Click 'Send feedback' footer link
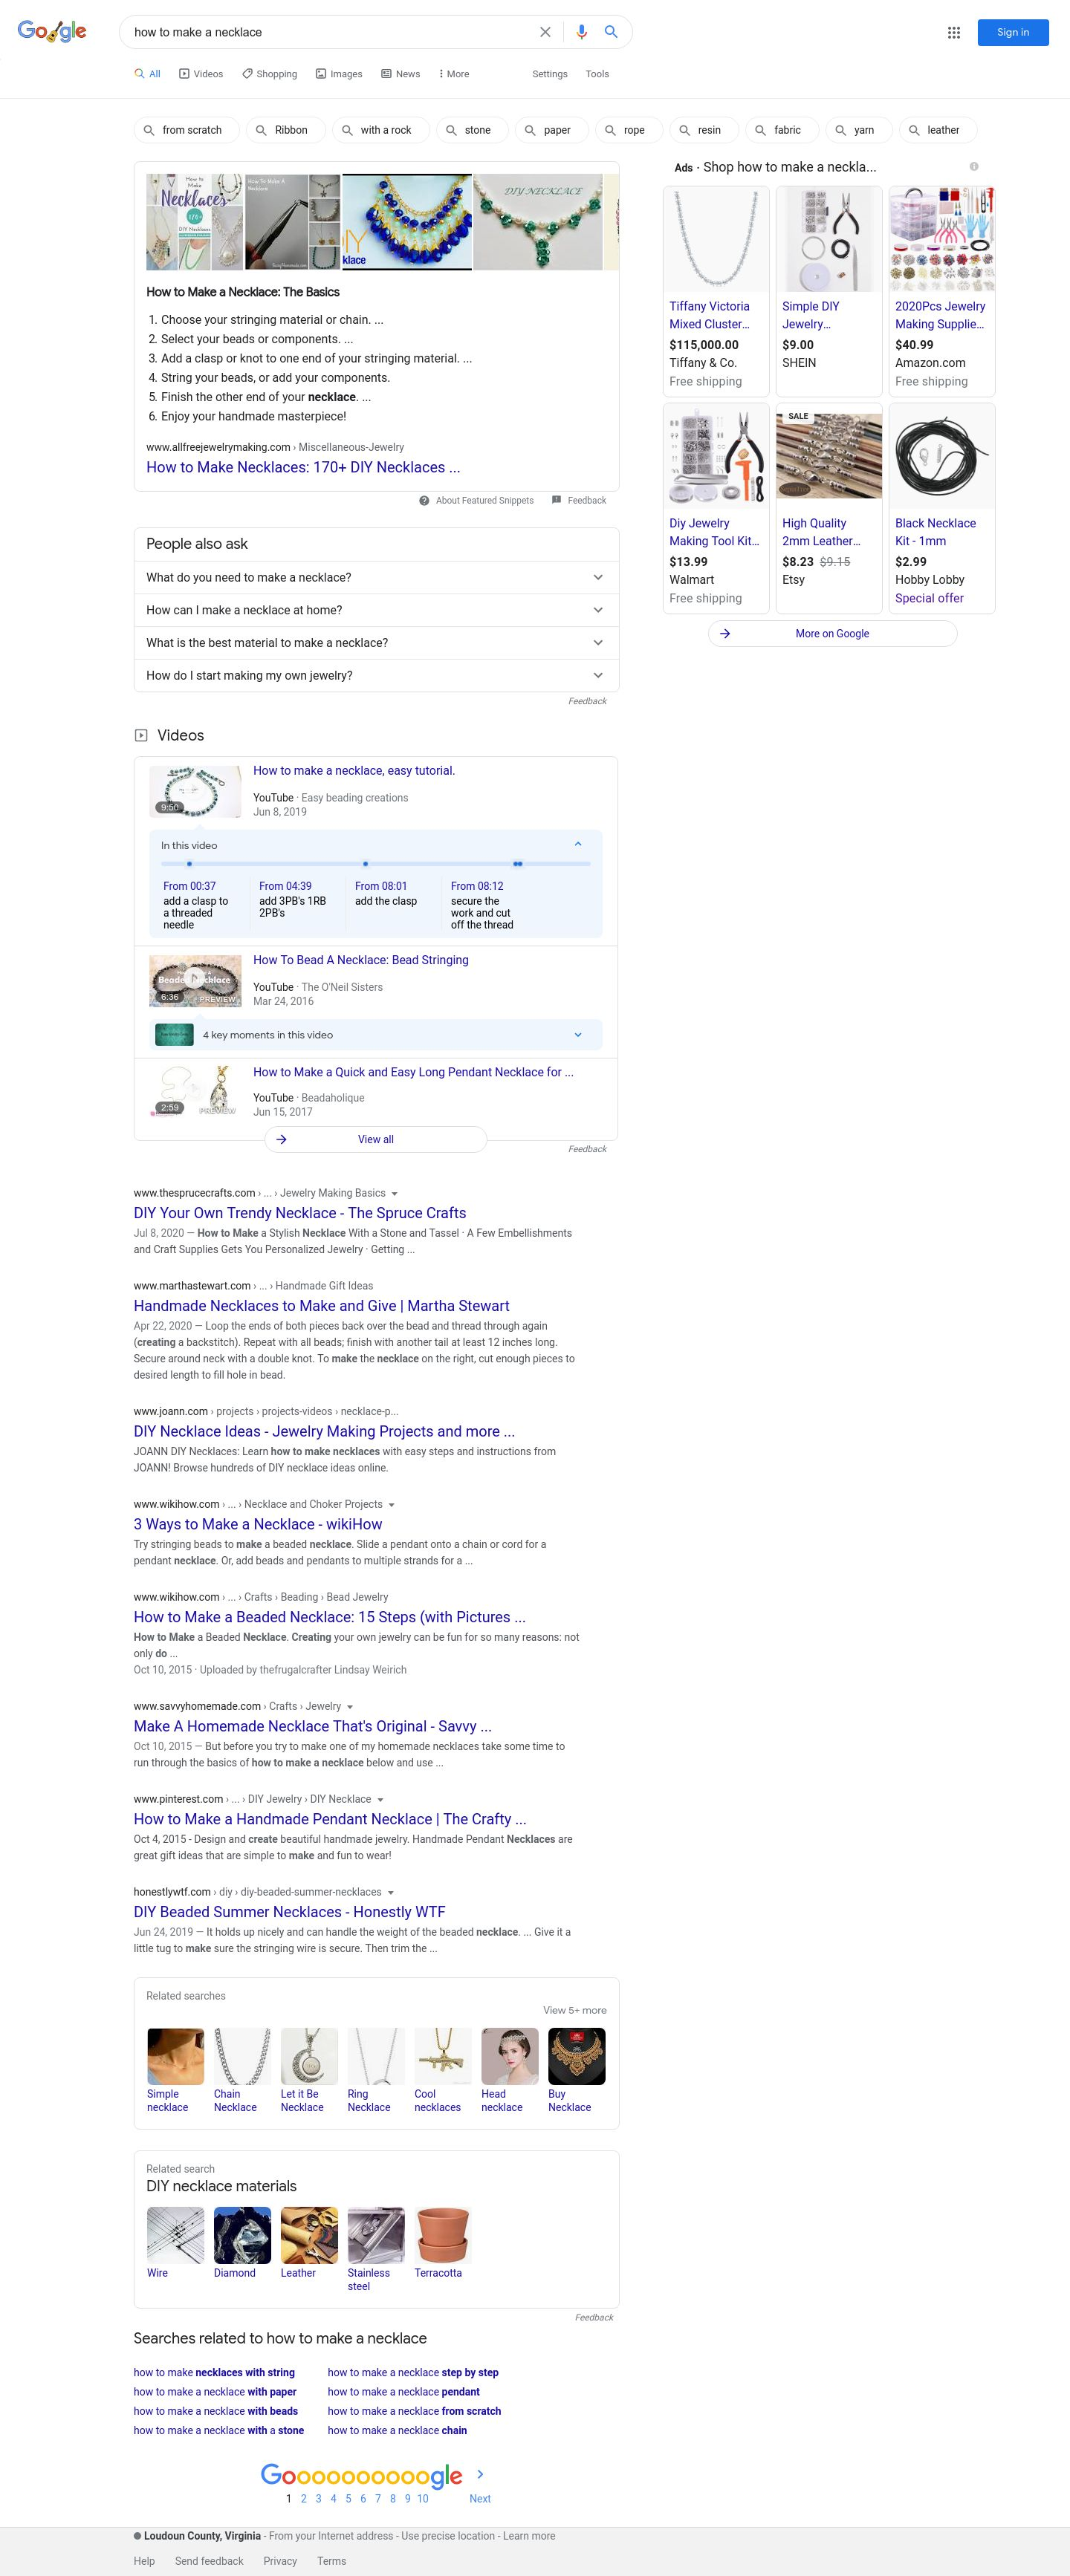The image size is (1070, 2576). (209, 2561)
